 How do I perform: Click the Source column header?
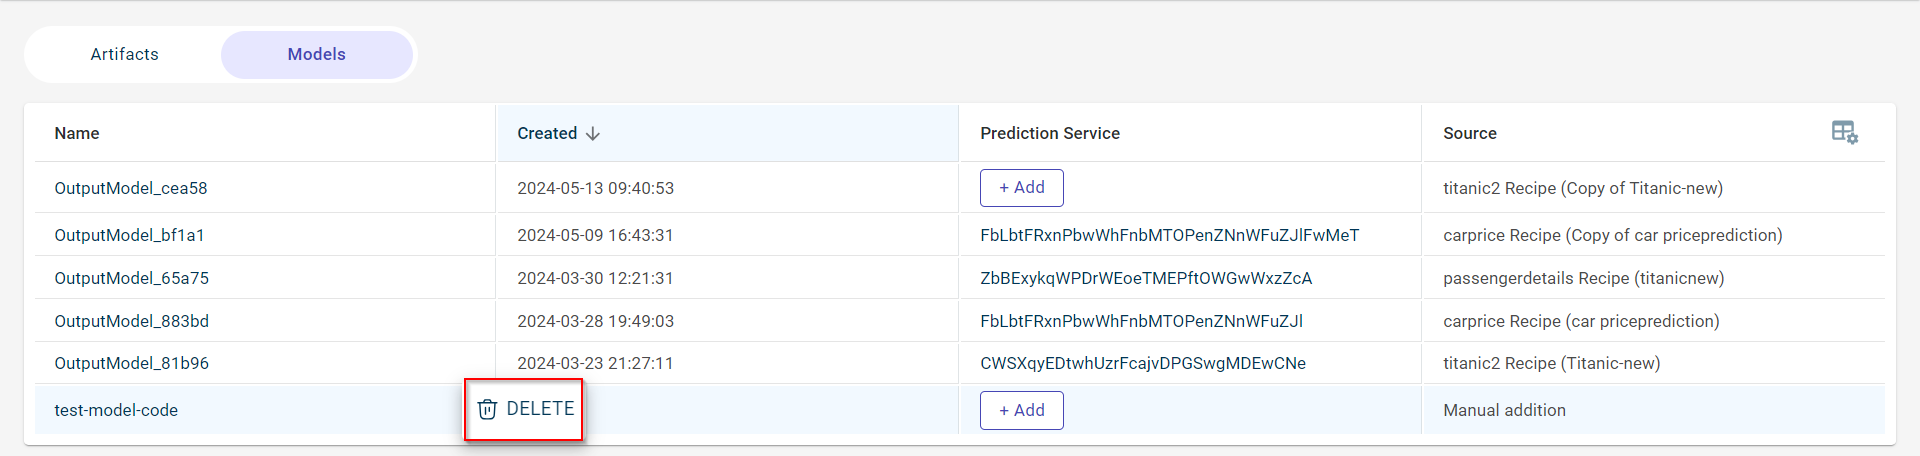click(1469, 133)
